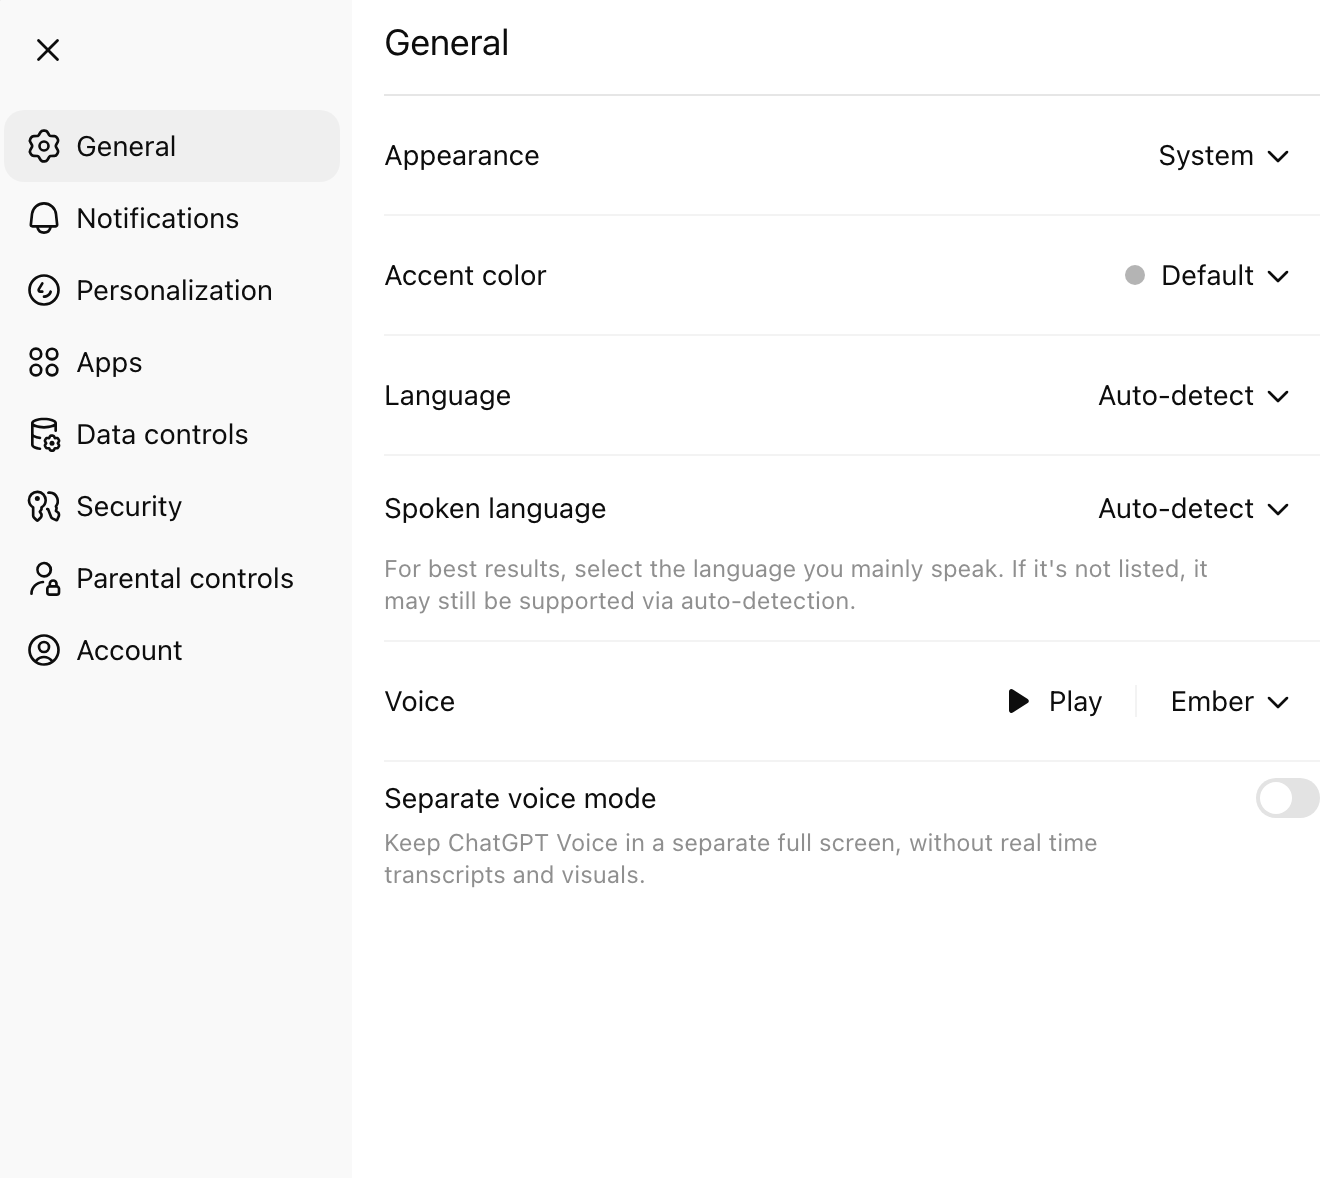Enable Separate voice mode toggle
Screen dimensions: 1338x1178
pyautogui.click(x=1287, y=798)
